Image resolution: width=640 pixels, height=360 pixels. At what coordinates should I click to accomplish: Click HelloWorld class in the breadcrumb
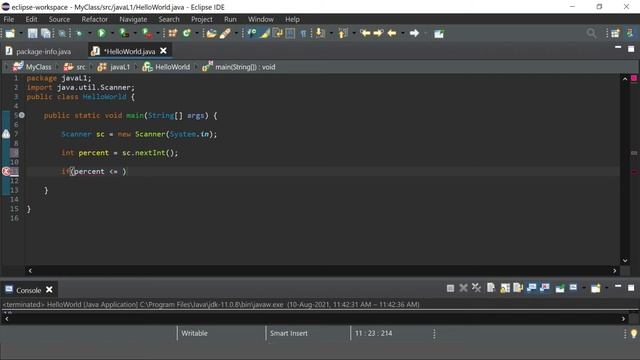[x=172, y=67]
